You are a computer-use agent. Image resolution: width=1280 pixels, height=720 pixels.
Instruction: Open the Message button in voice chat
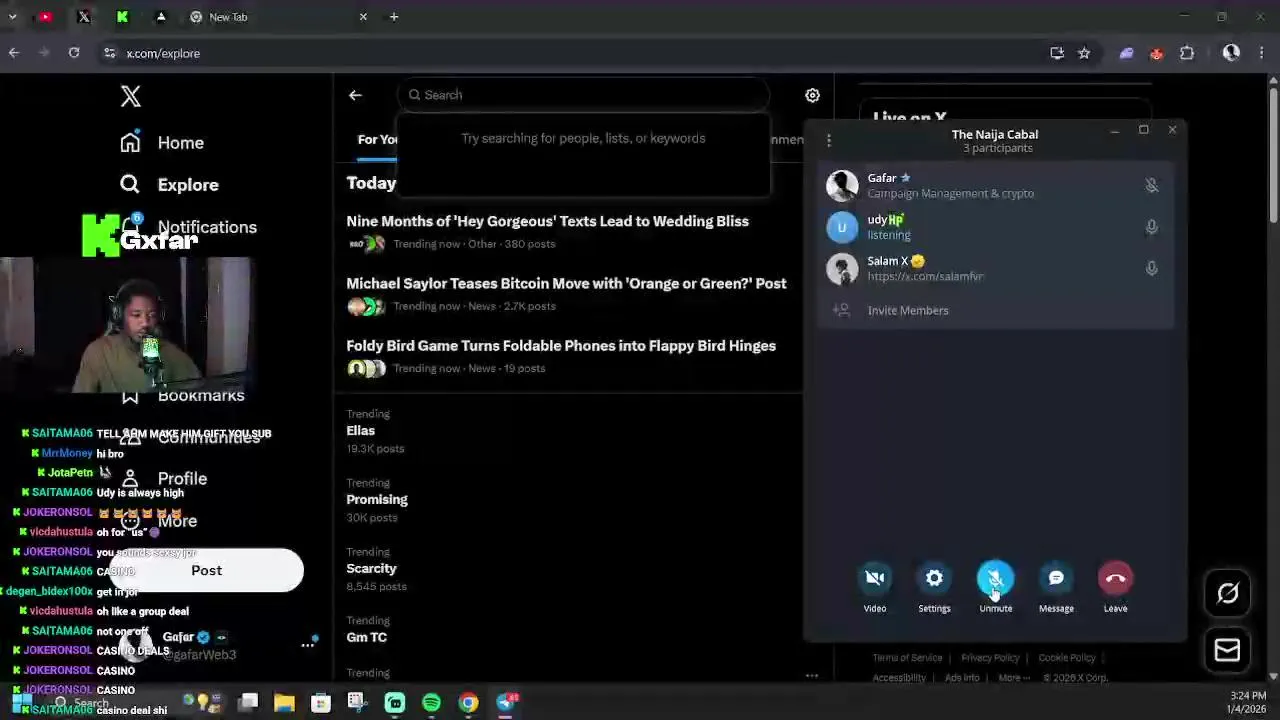coord(1056,579)
